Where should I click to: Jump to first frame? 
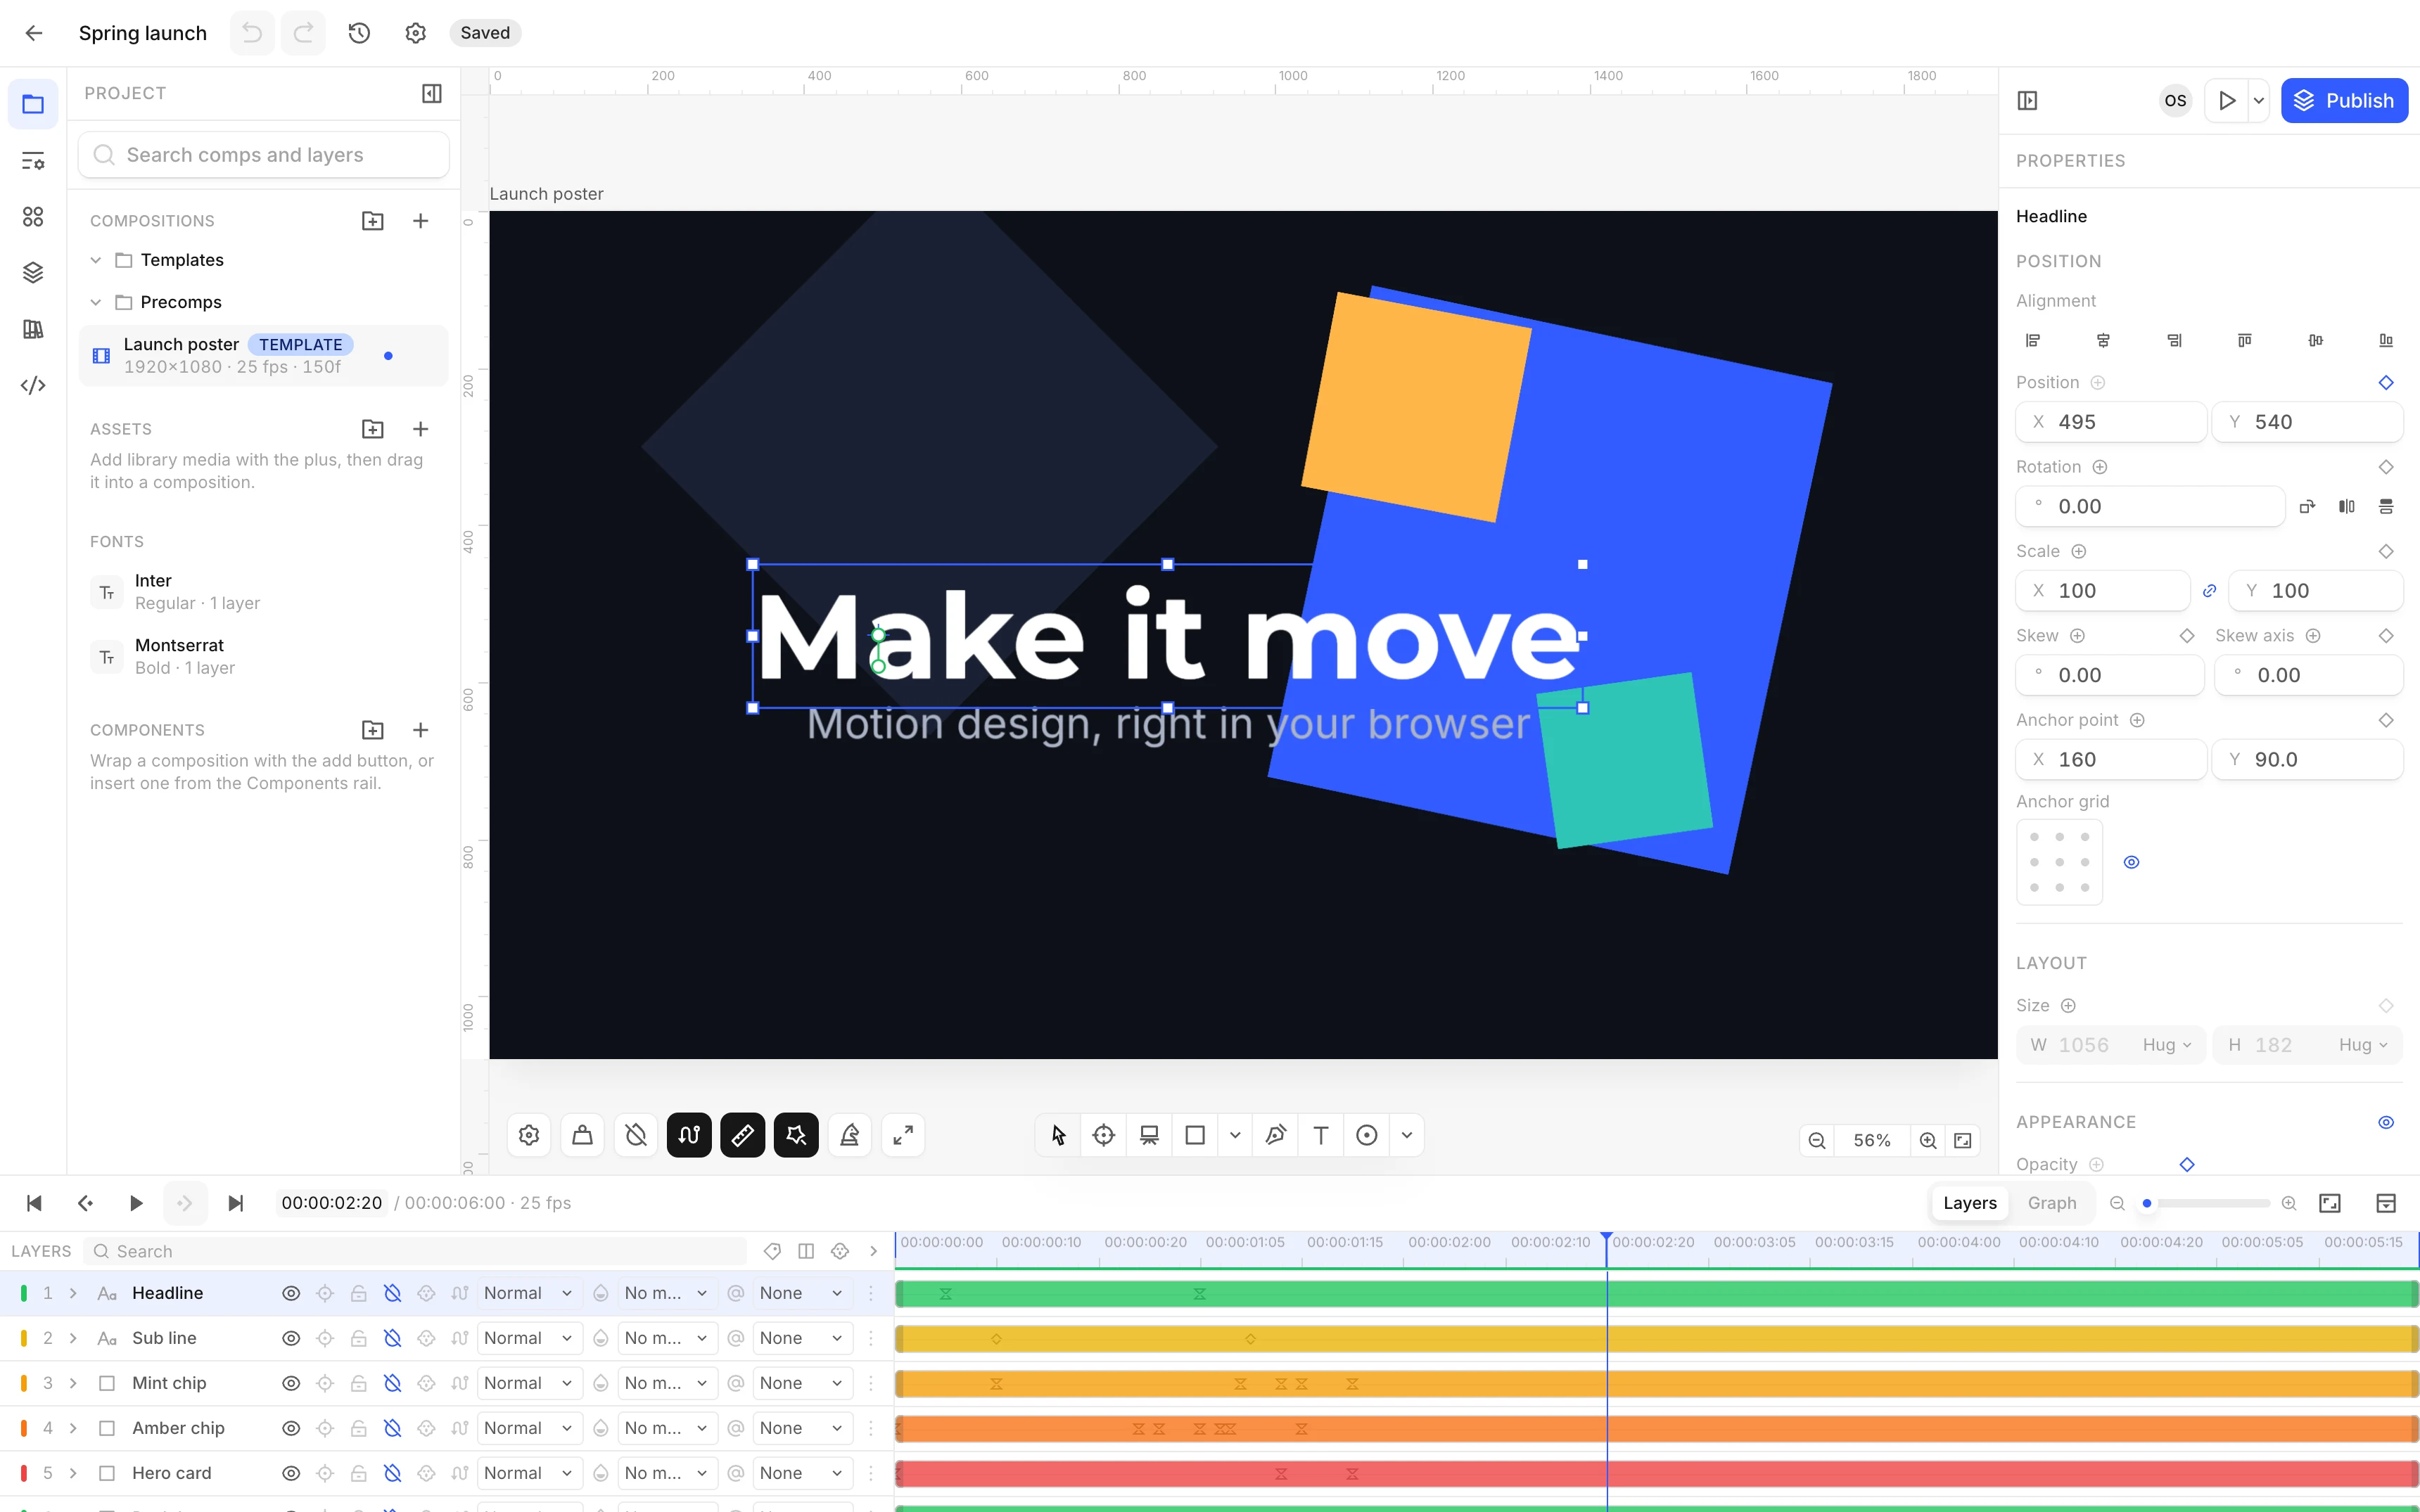point(33,1203)
